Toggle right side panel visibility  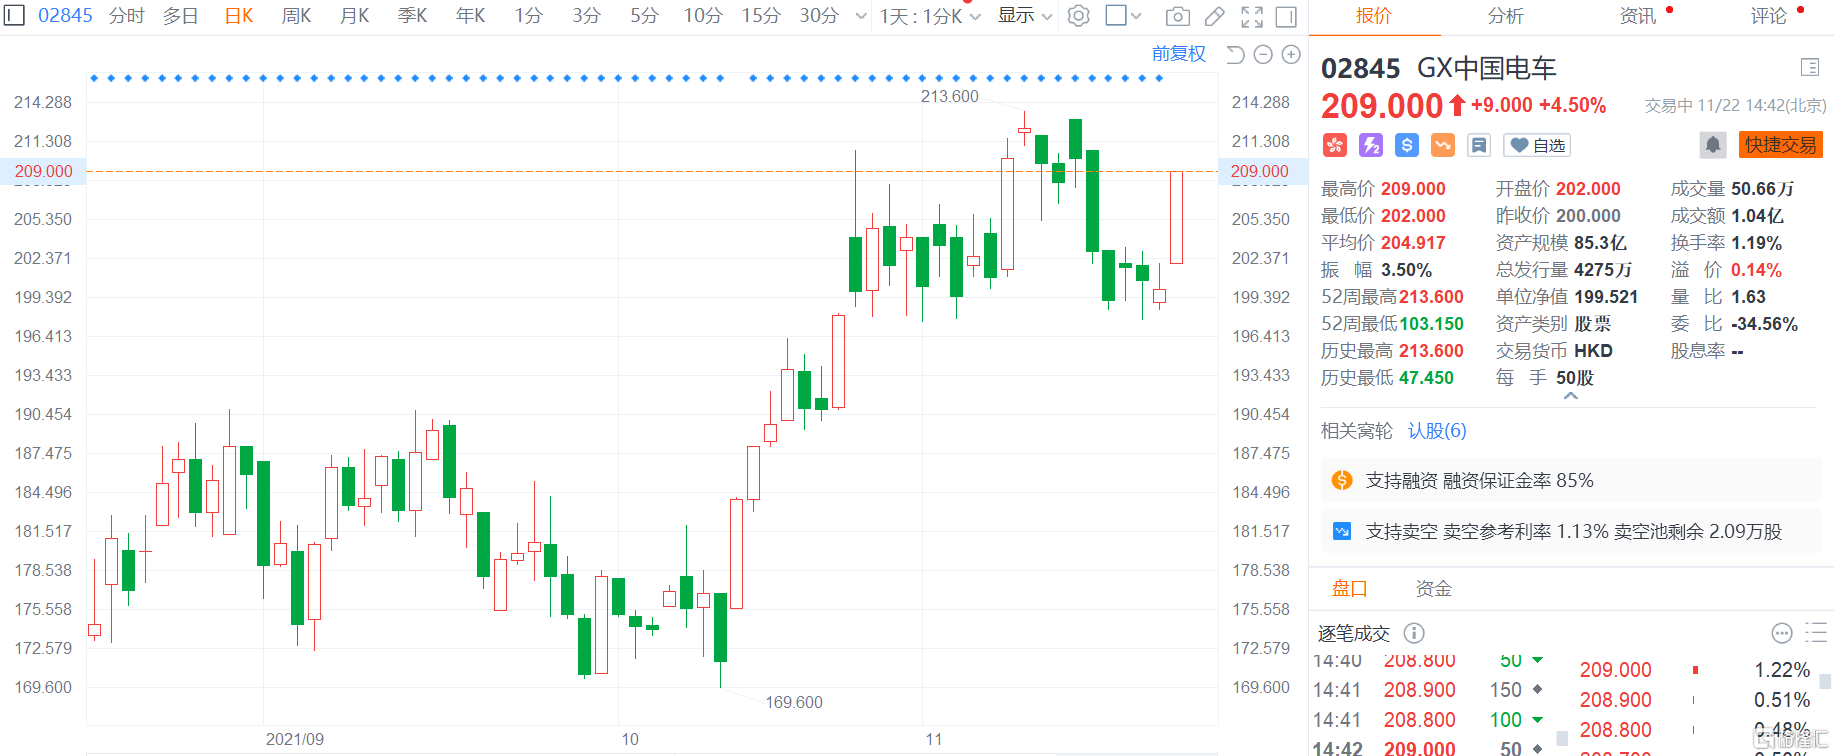(1286, 16)
